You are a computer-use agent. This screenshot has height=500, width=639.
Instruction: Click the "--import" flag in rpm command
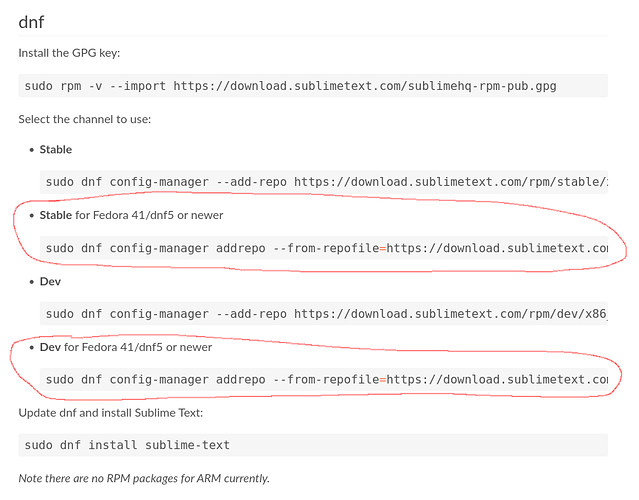pos(136,86)
